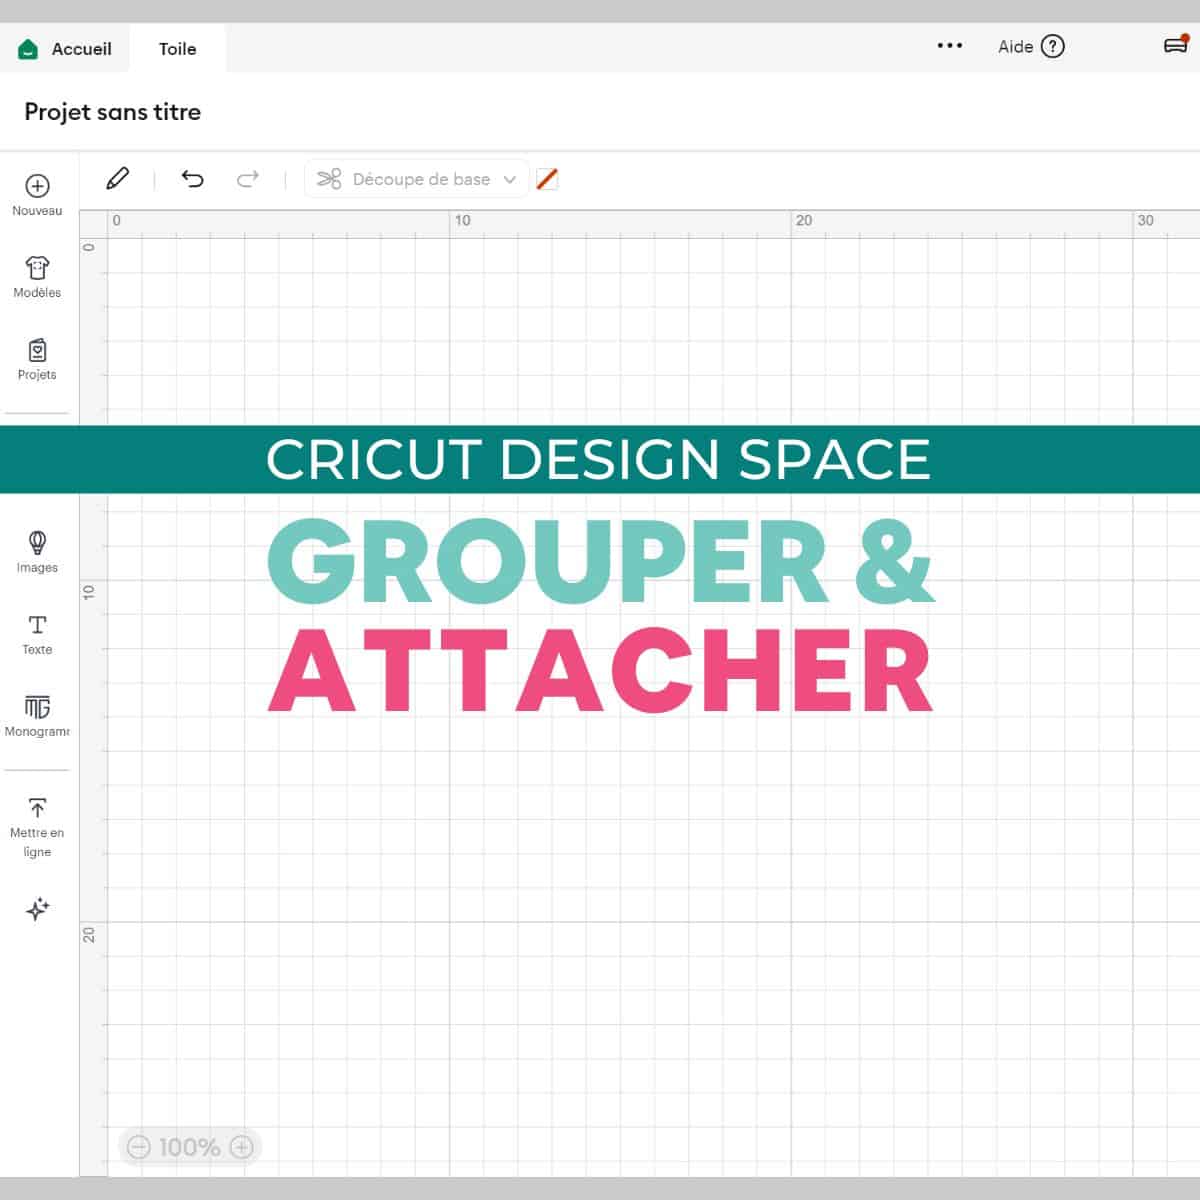Undo the last action
Image resolution: width=1200 pixels, height=1200 pixels.
(x=192, y=179)
